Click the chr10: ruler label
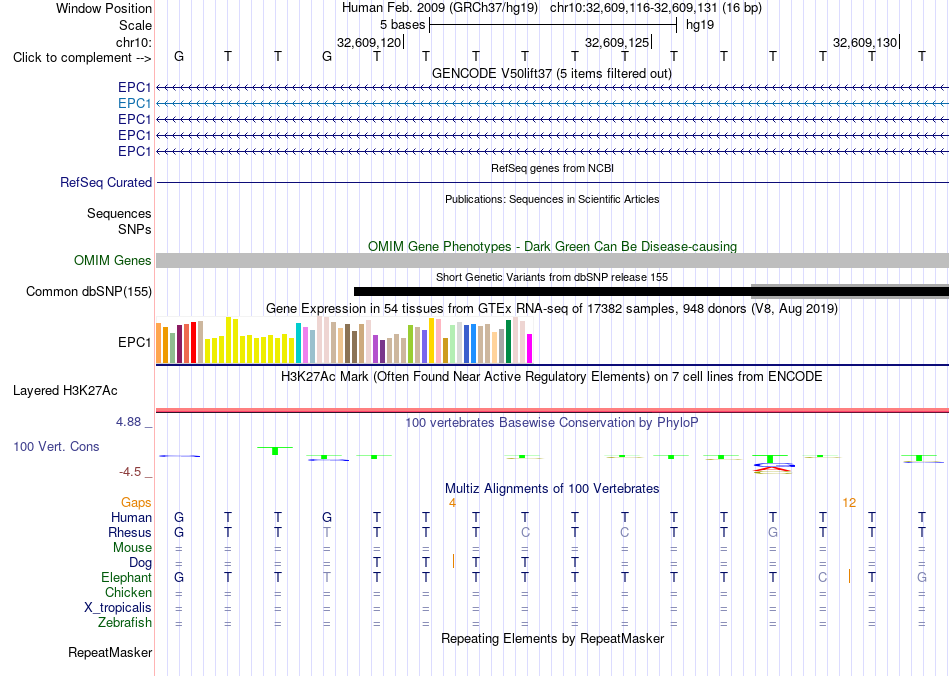Image resolution: width=950 pixels, height=676 pixels. pyautogui.click(x=134, y=42)
